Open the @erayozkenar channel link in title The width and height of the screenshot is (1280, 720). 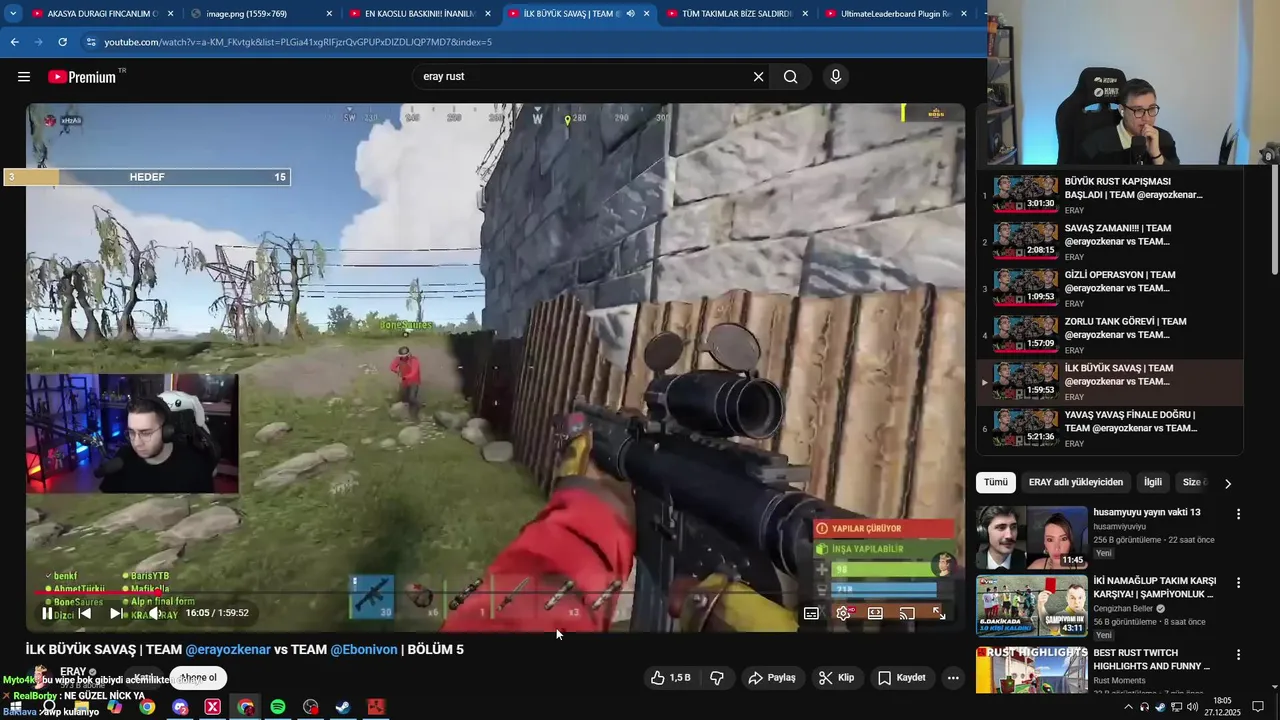click(228, 650)
